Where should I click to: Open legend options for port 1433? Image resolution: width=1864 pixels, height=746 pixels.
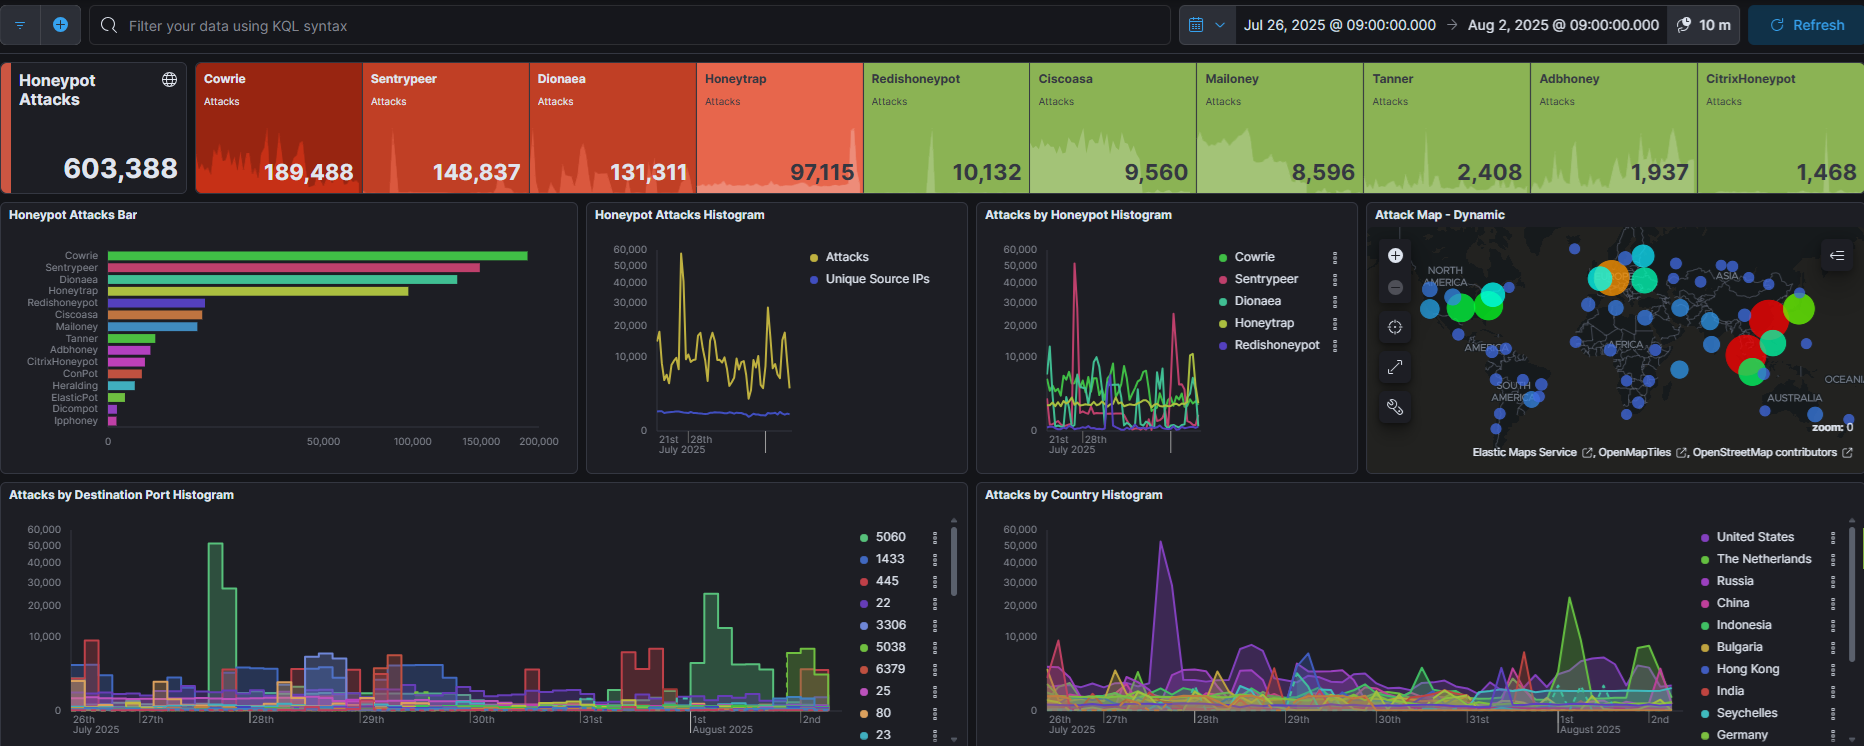[x=935, y=559]
